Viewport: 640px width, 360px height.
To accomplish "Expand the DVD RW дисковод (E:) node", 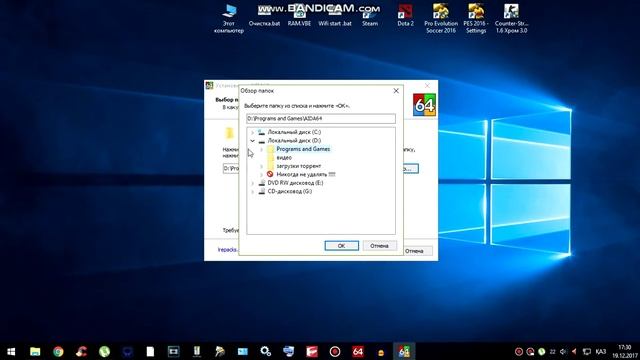I will pyautogui.click(x=252, y=183).
